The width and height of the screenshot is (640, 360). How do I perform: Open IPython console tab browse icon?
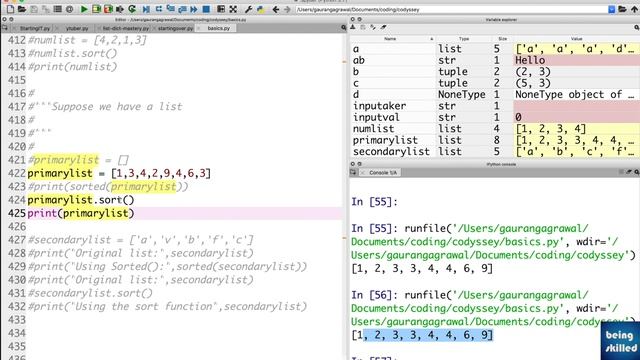(353, 173)
